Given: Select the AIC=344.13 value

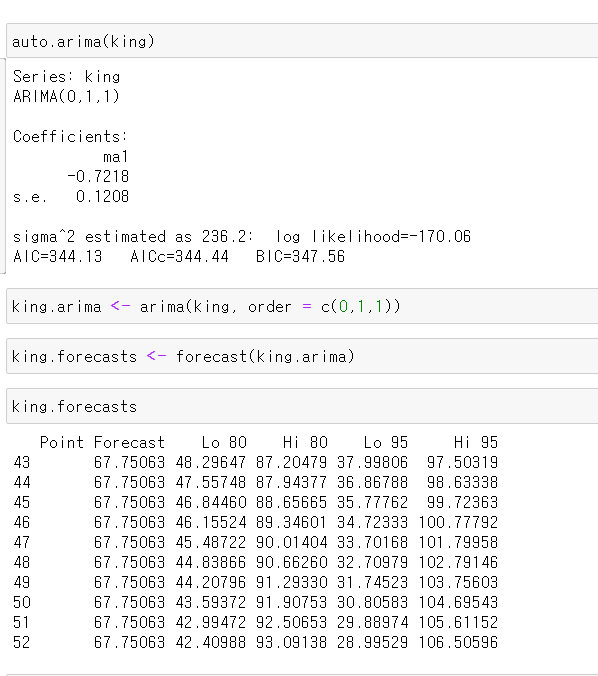Looking at the screenshot, I should point(57,257).
